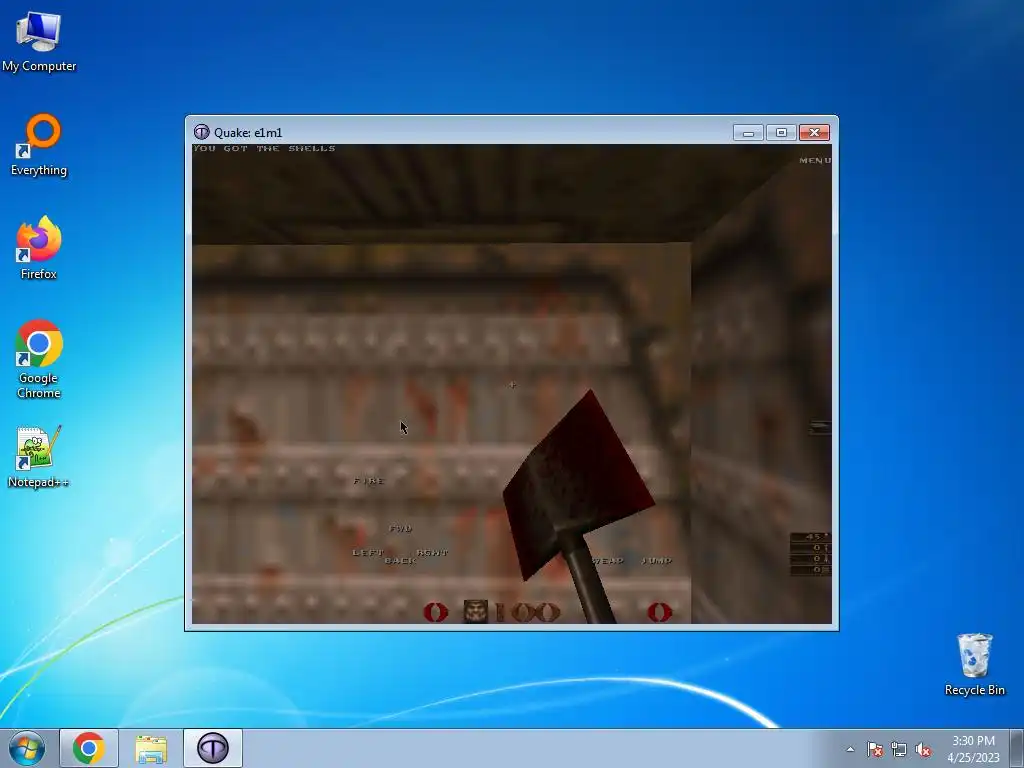Tap the WEAP switch control
Image resolution: width=1024 pixels, height=768 pixels.
(x=608, y=560)
